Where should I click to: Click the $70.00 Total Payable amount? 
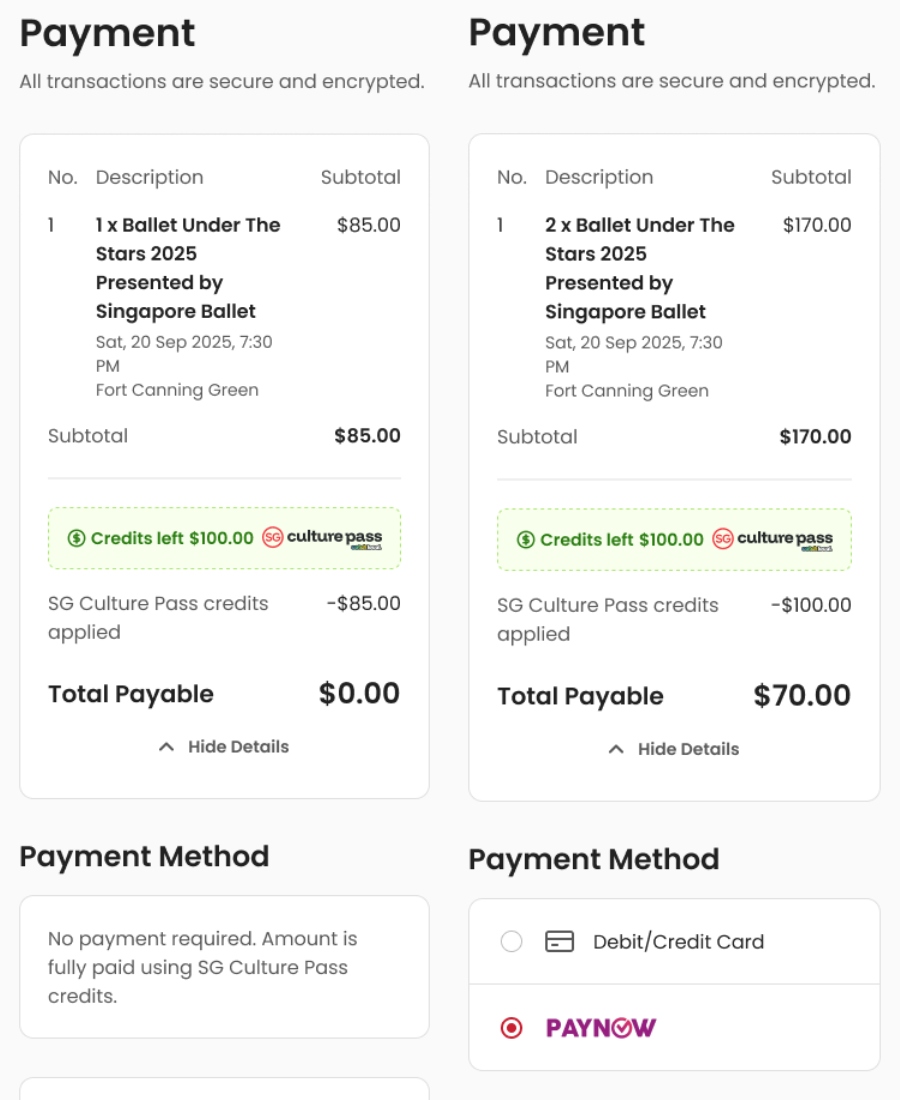coord(802,695)
